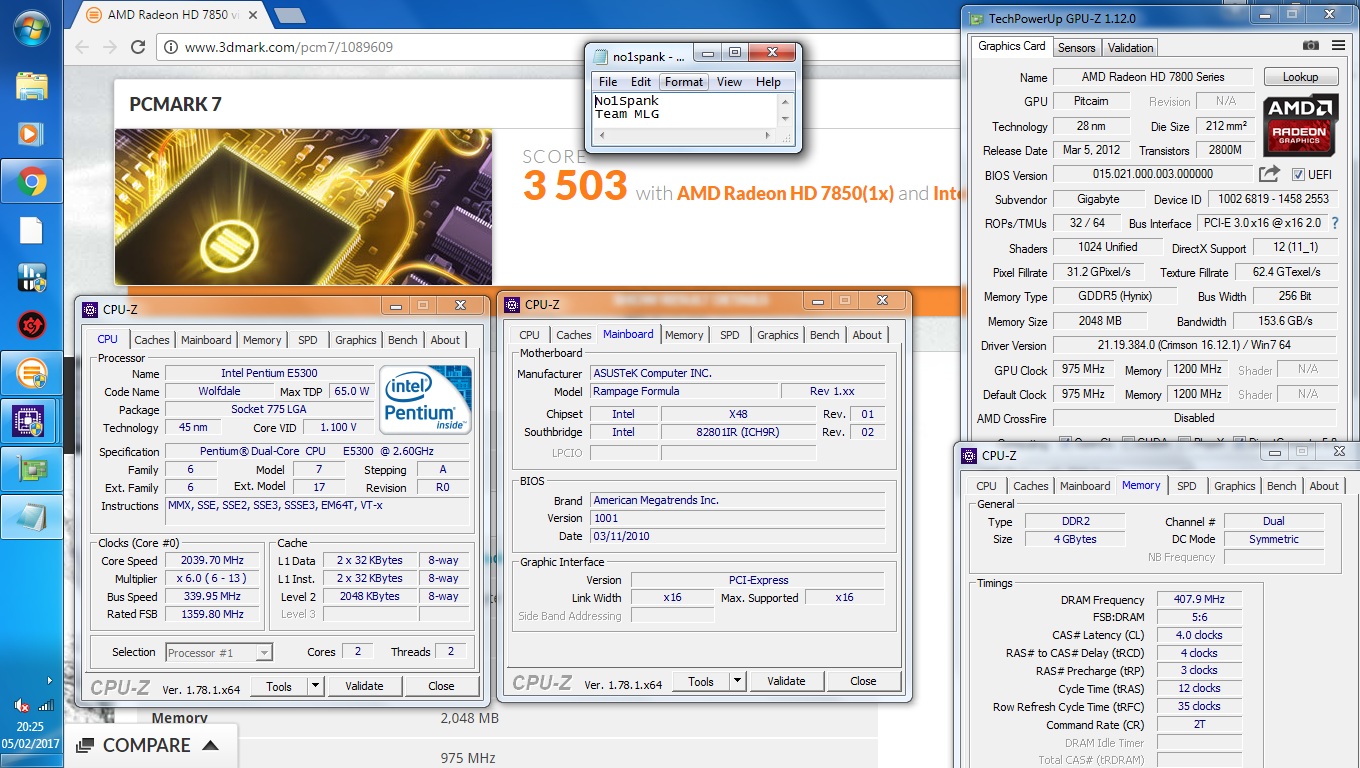Click the CPU-Z Memory window title icon
This screenshot has height=768, width=1360.
tap(969, 456)
